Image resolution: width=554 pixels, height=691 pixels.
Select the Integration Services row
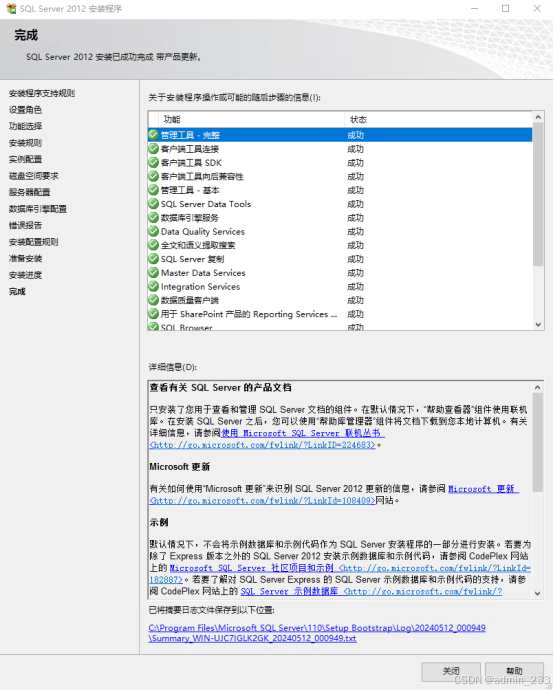point(340,286)
